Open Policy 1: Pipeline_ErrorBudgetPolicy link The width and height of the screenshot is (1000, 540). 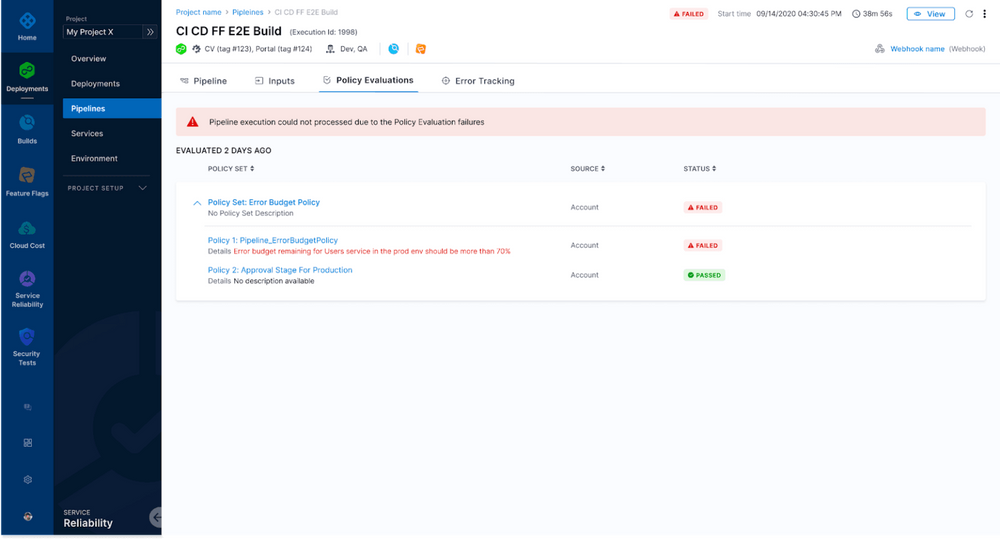point(272,240)
